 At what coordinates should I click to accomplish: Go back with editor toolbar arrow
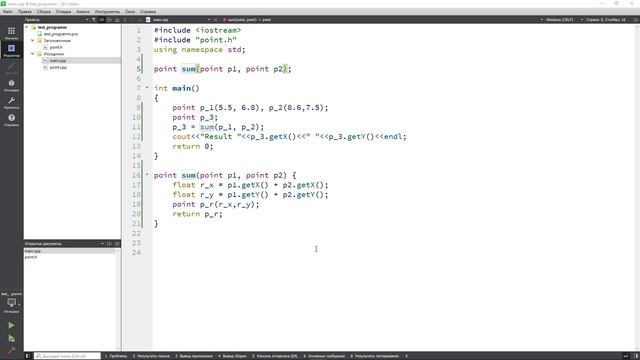click(125, 20)
